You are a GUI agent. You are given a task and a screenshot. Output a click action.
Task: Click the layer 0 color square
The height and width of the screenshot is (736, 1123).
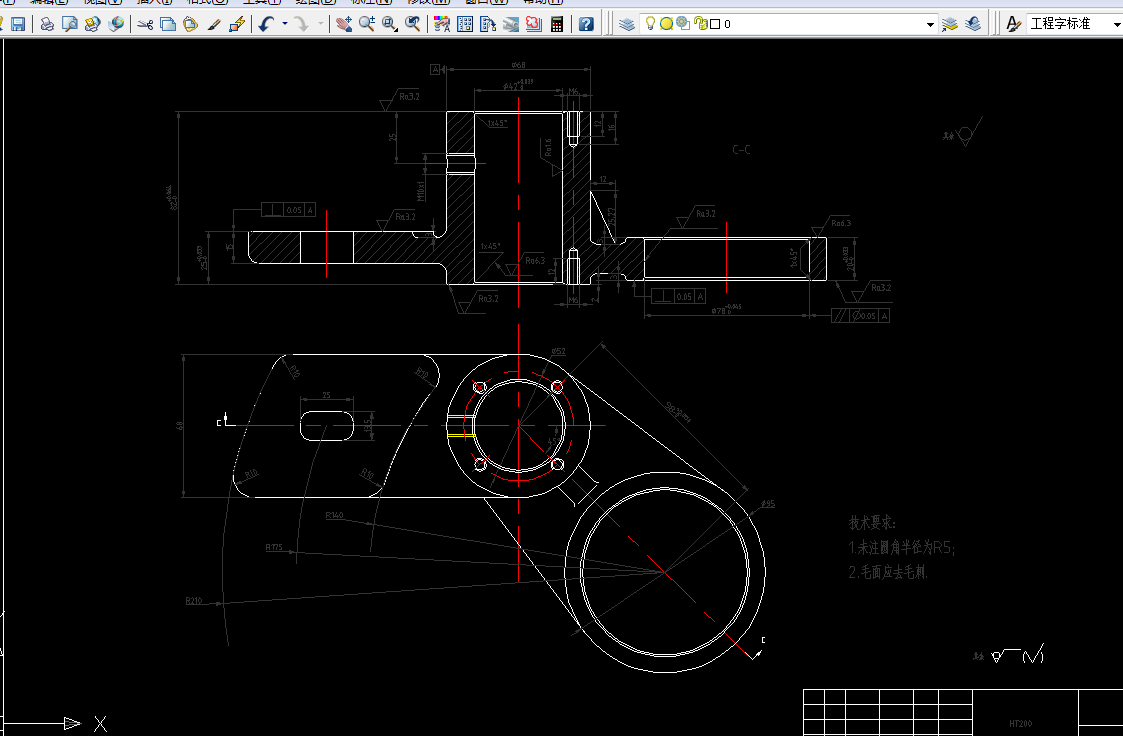tap(715, 24)
